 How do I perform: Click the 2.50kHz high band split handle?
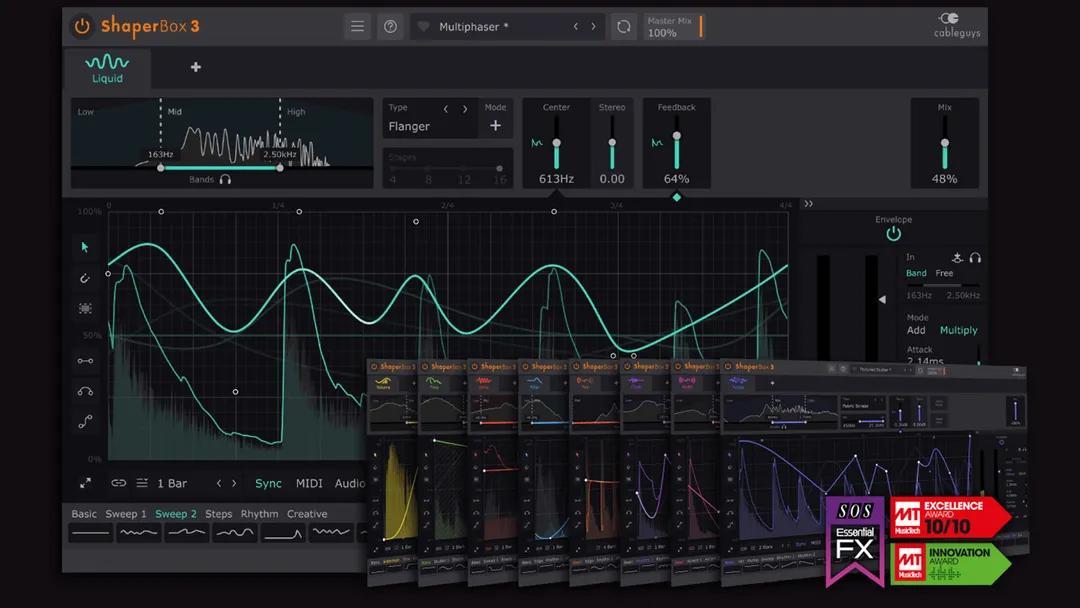280,167
